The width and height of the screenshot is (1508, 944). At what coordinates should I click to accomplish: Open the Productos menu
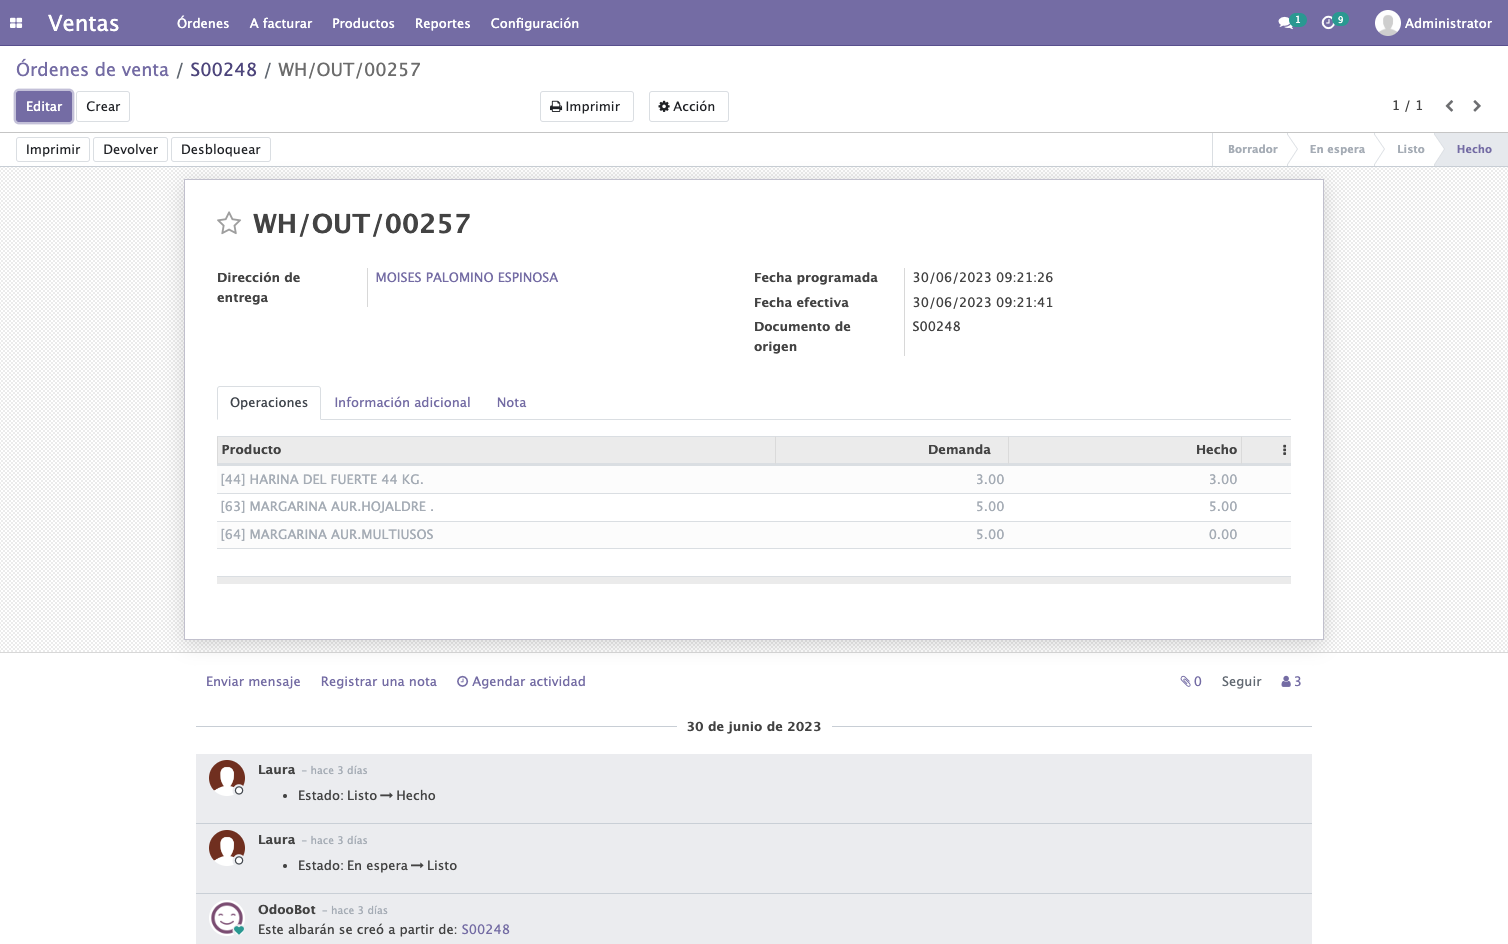pyautogui.click(x=363, y=23)
